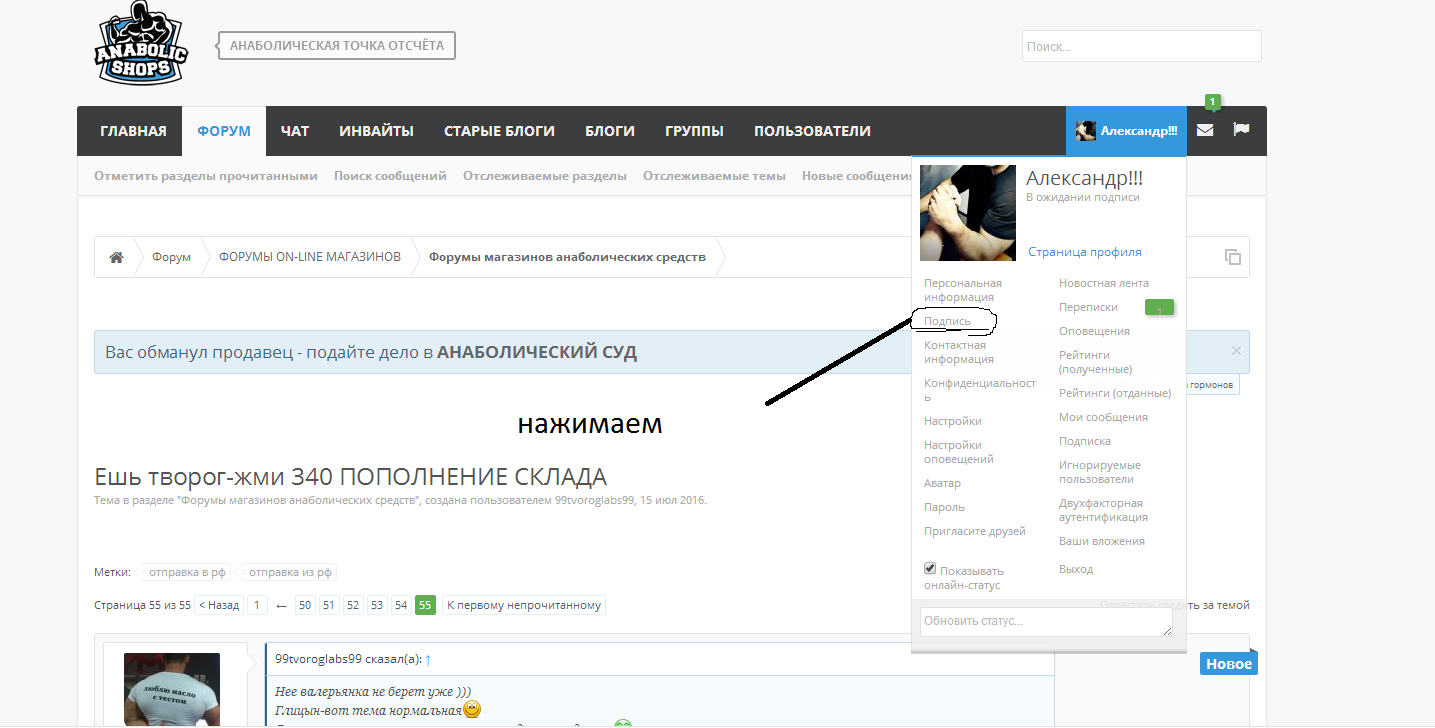Open Александр!!! profile avatar thumbnail in the dropdown
This screenshot has height=728, width=1435.
tap(966, 211)
